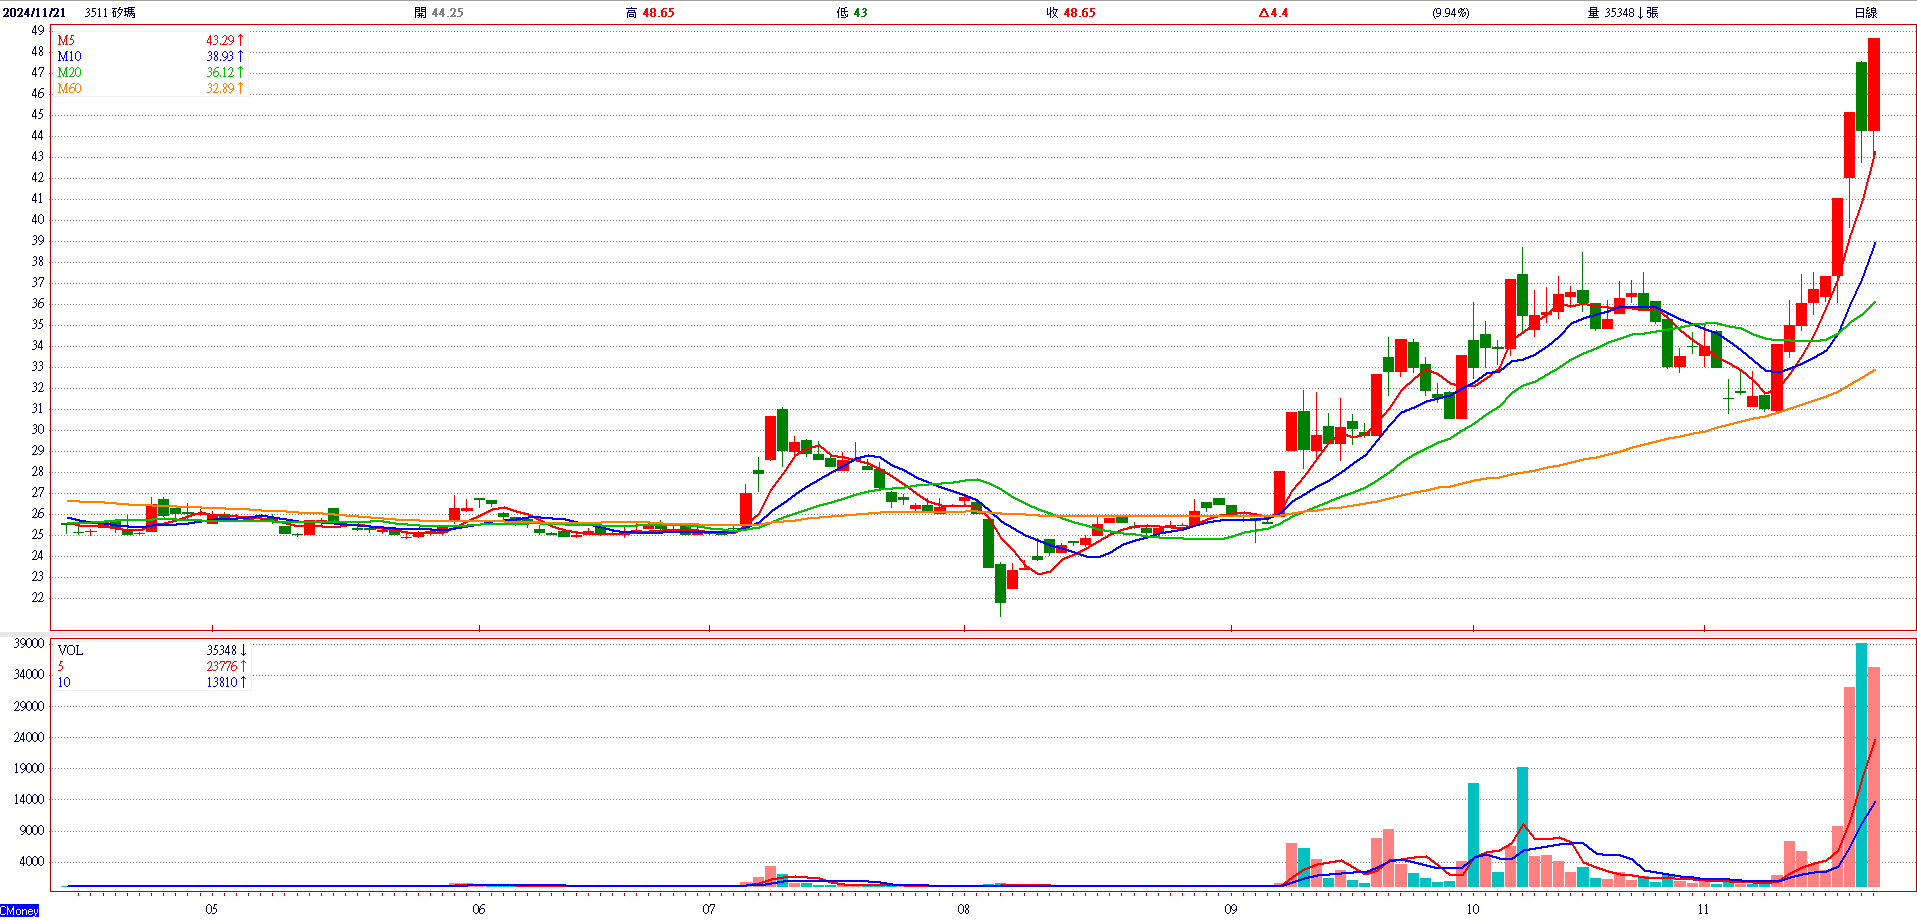Click the 高 48.65 high price
Screen dimensions: 1917x923
click(x=650, y=13)
